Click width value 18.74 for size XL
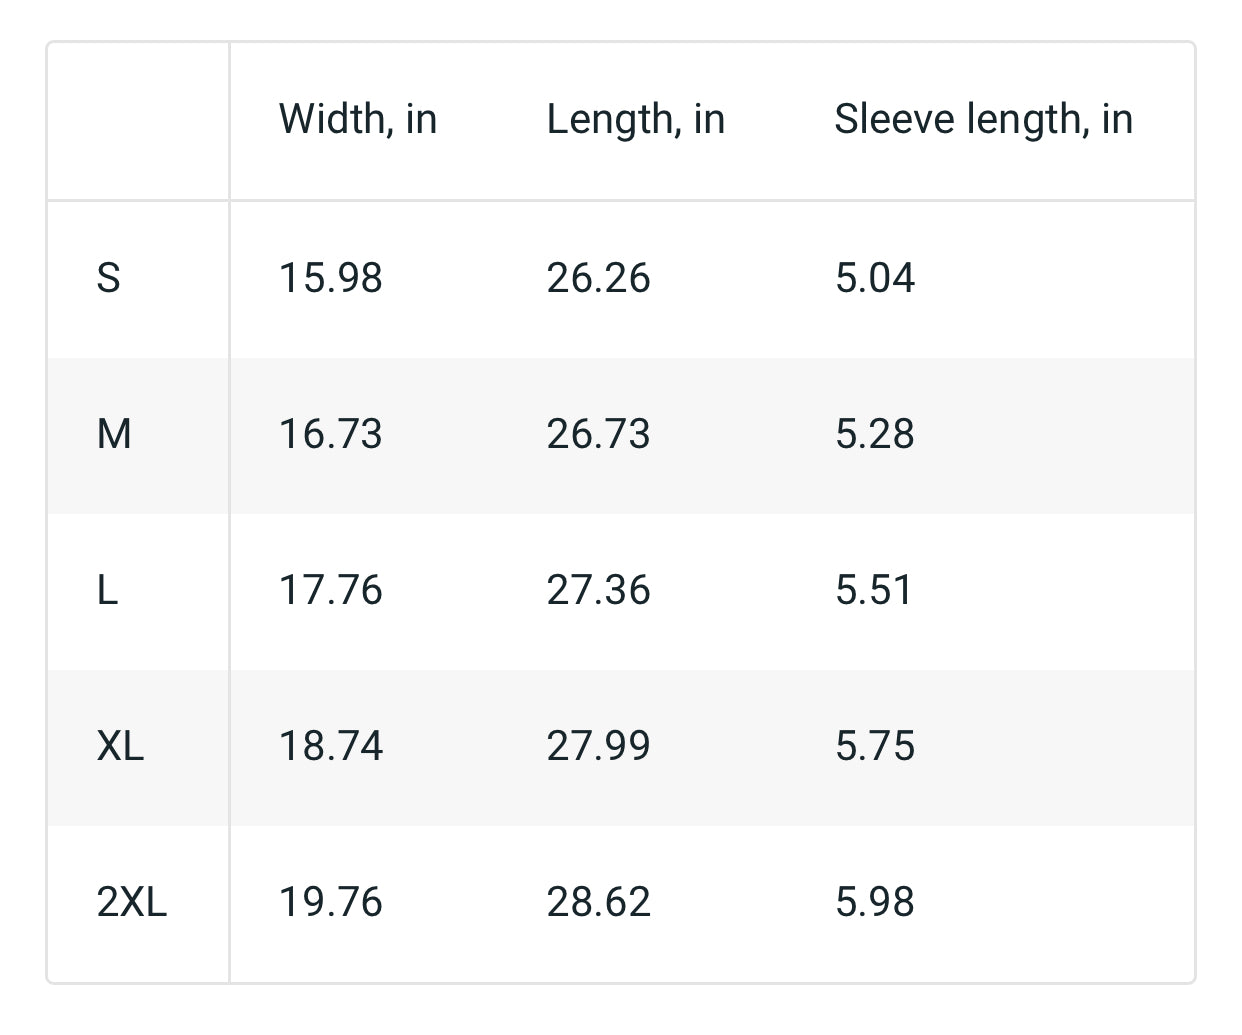The image size is (1242, 1035). [330, 746]
